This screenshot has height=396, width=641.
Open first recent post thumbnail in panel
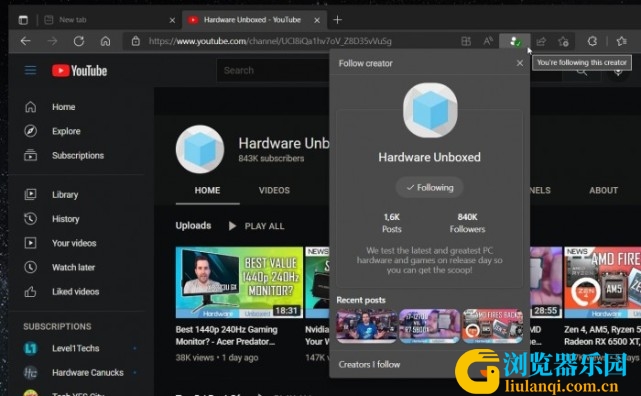coord(366,326)
